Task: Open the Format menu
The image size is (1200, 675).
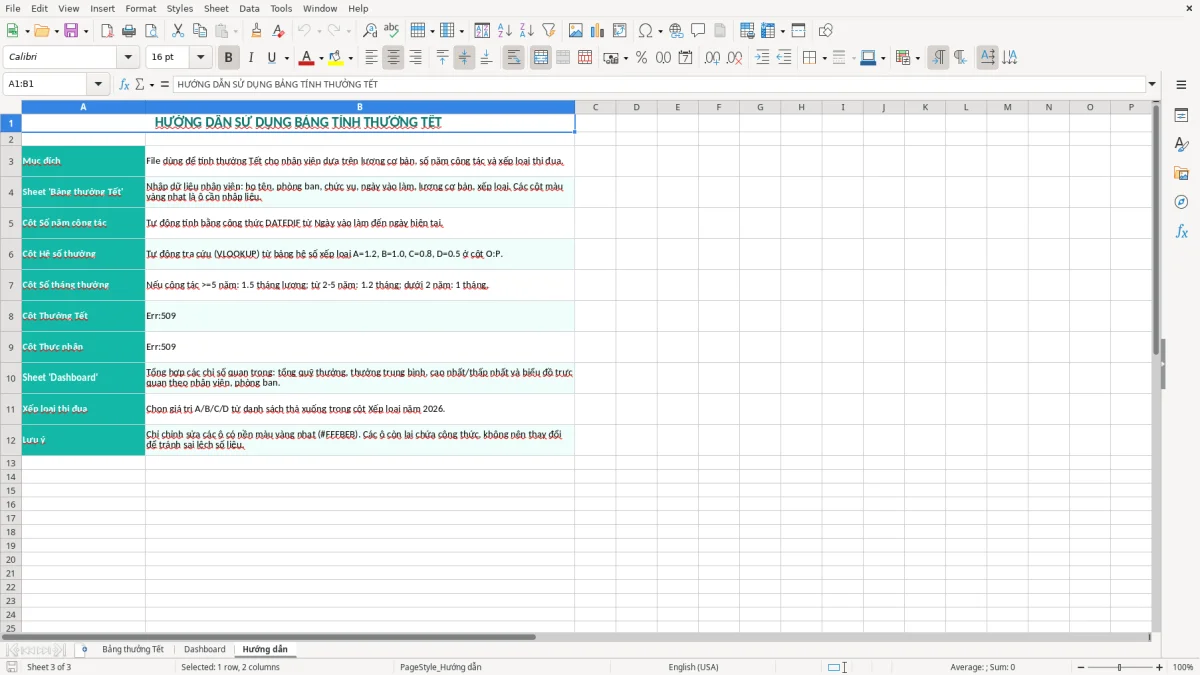Action: [x=140, y=8]
